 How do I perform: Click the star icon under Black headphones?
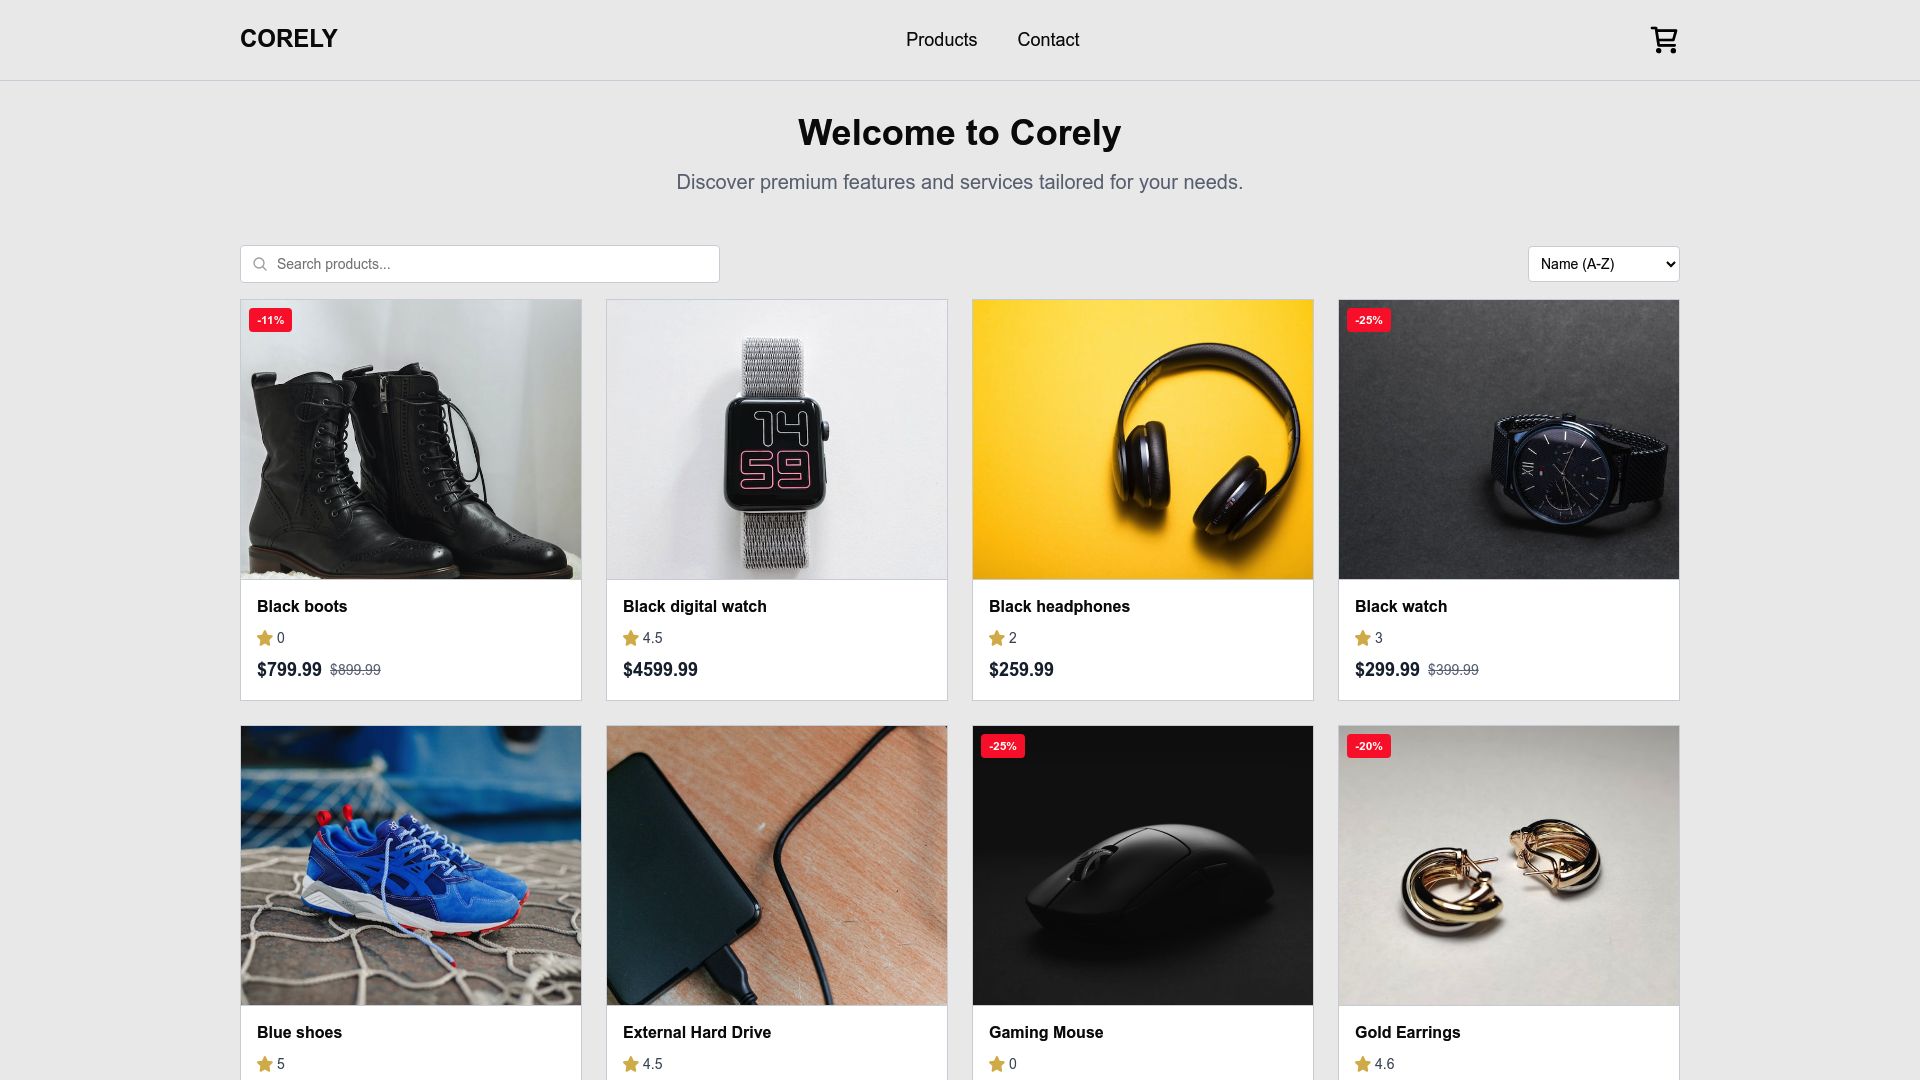pyautogui.click(x=997, y=638)
